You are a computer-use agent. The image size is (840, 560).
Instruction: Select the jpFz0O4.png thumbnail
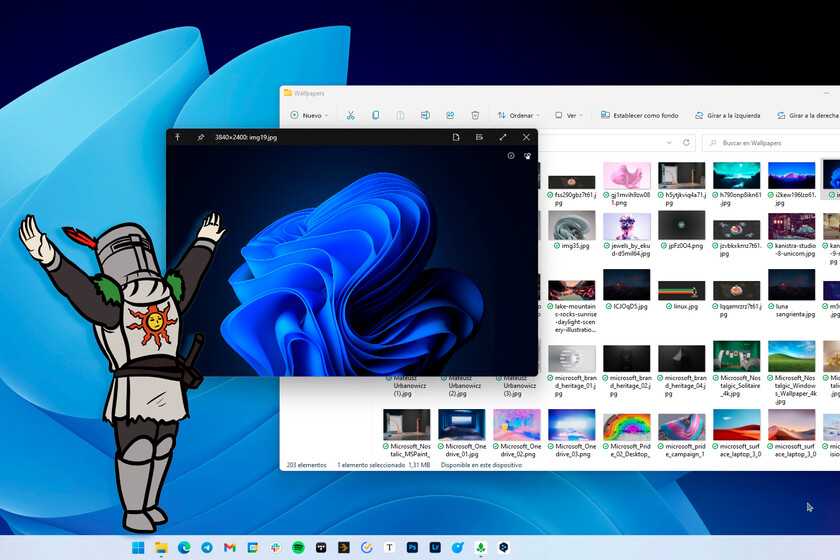click(x=681, y=225)
